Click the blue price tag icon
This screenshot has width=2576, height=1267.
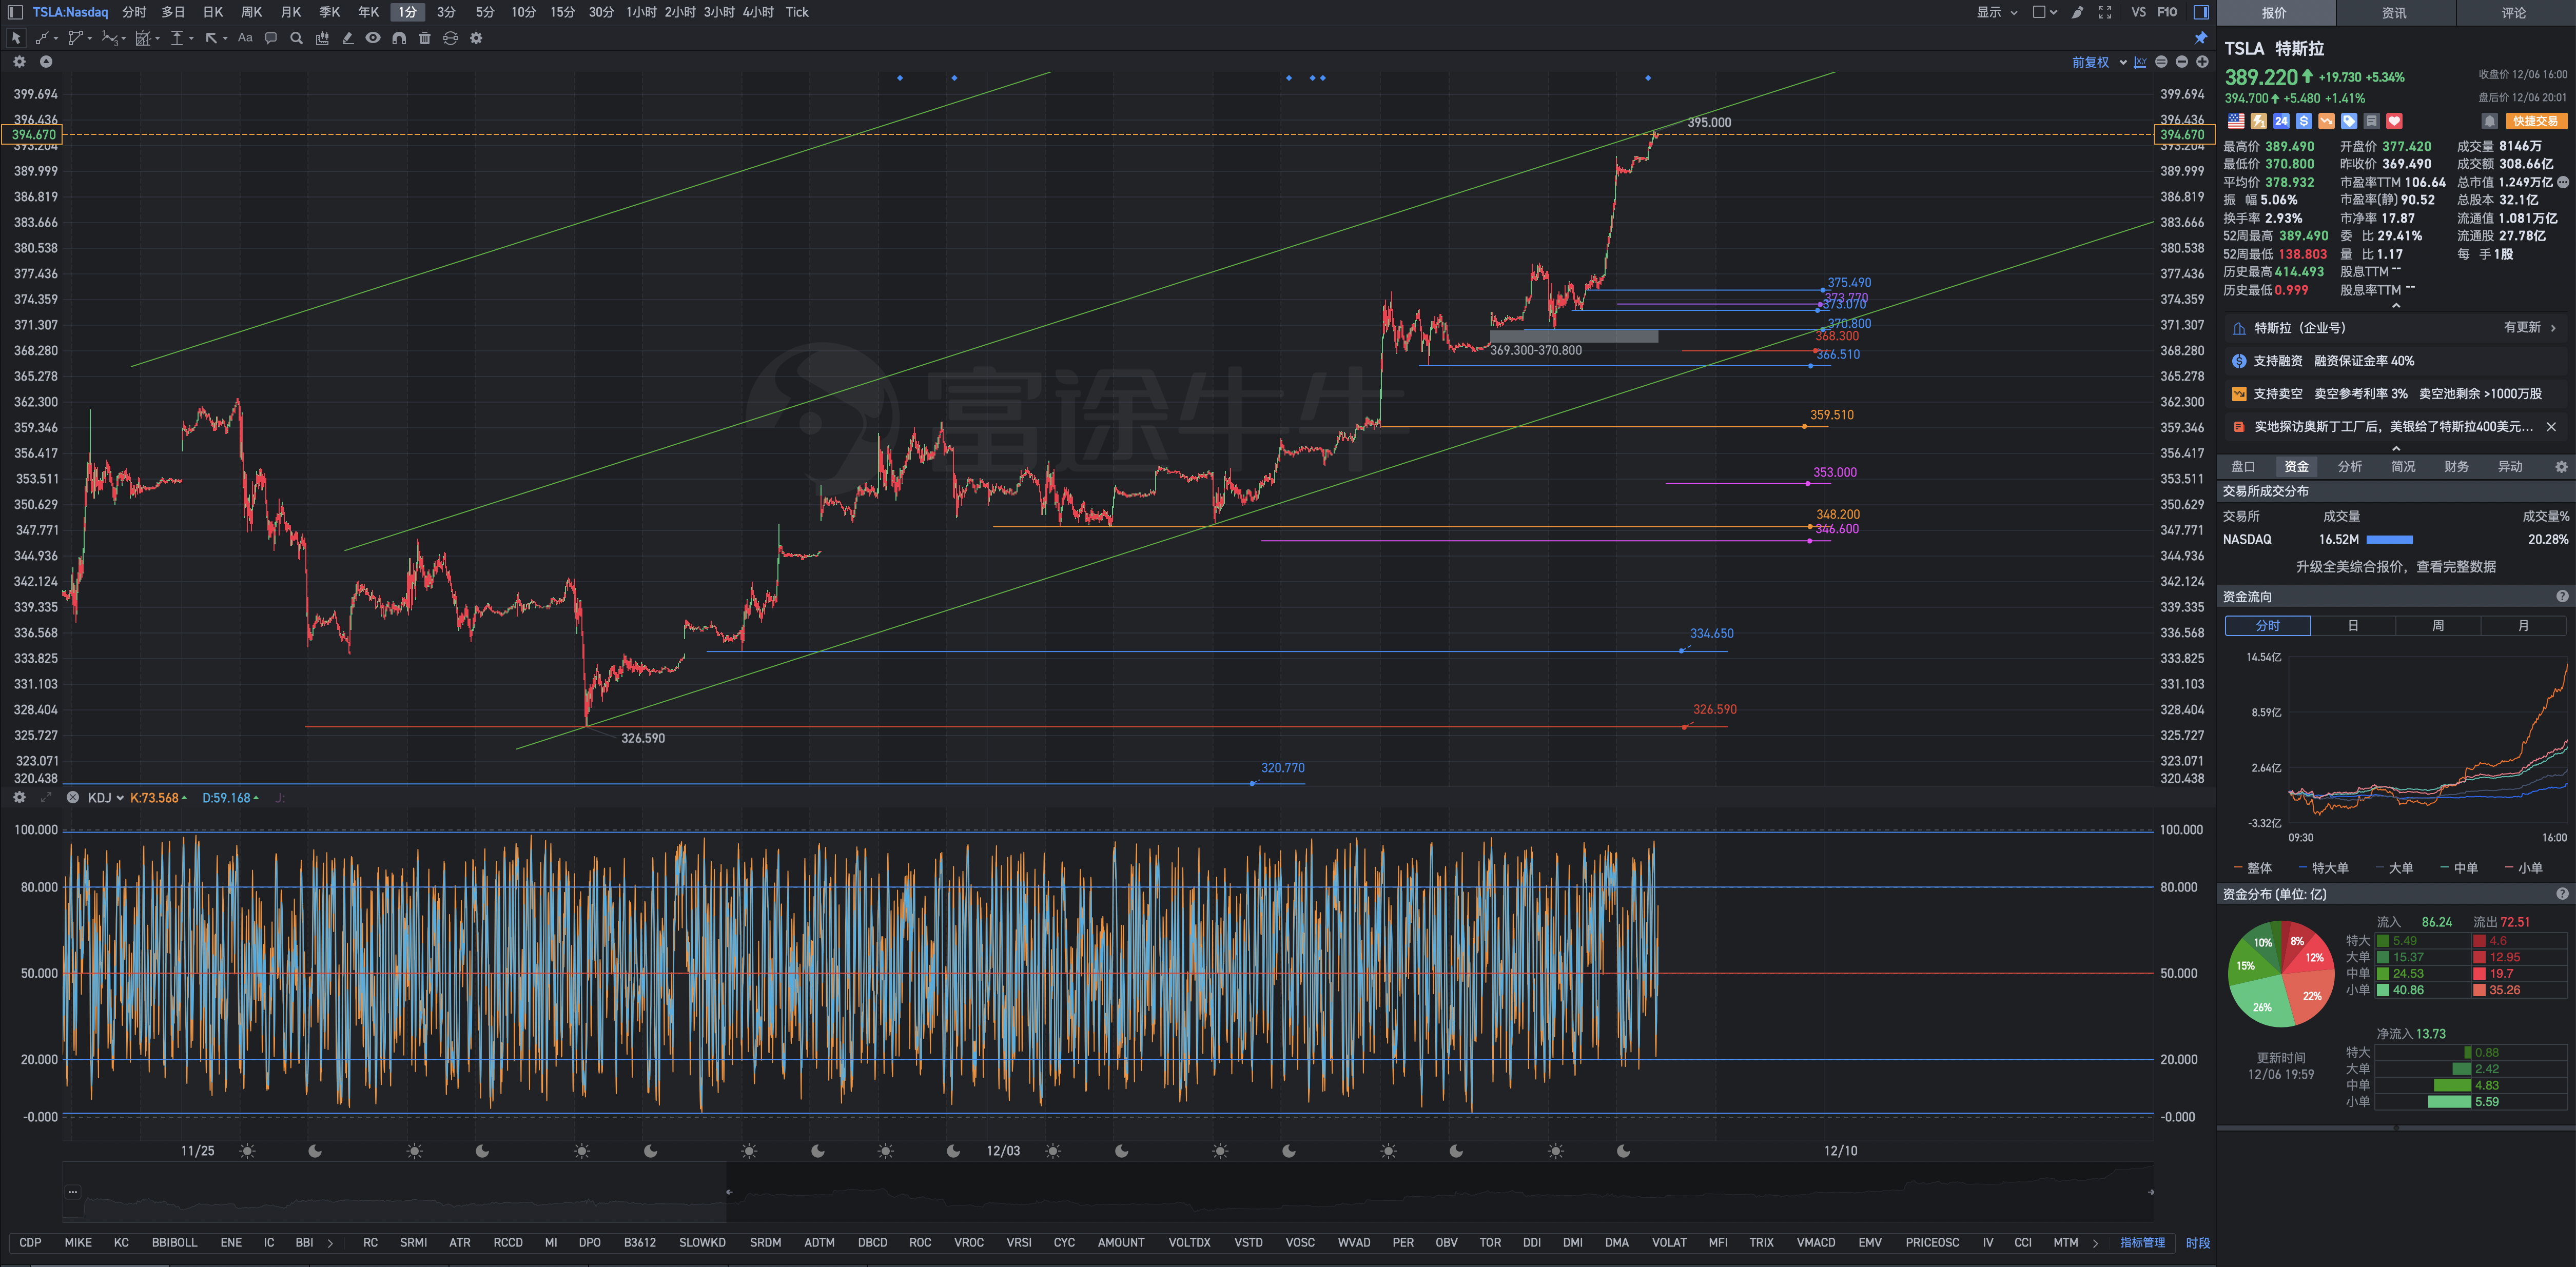[2349, 121]
